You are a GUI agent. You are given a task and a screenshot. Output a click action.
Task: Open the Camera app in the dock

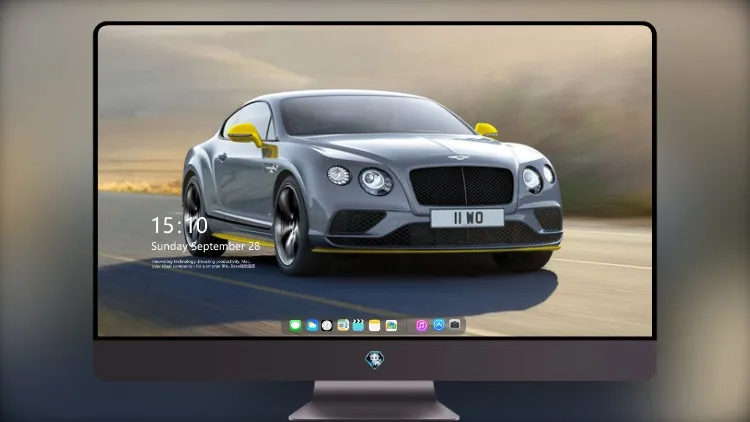pos(455,325)
